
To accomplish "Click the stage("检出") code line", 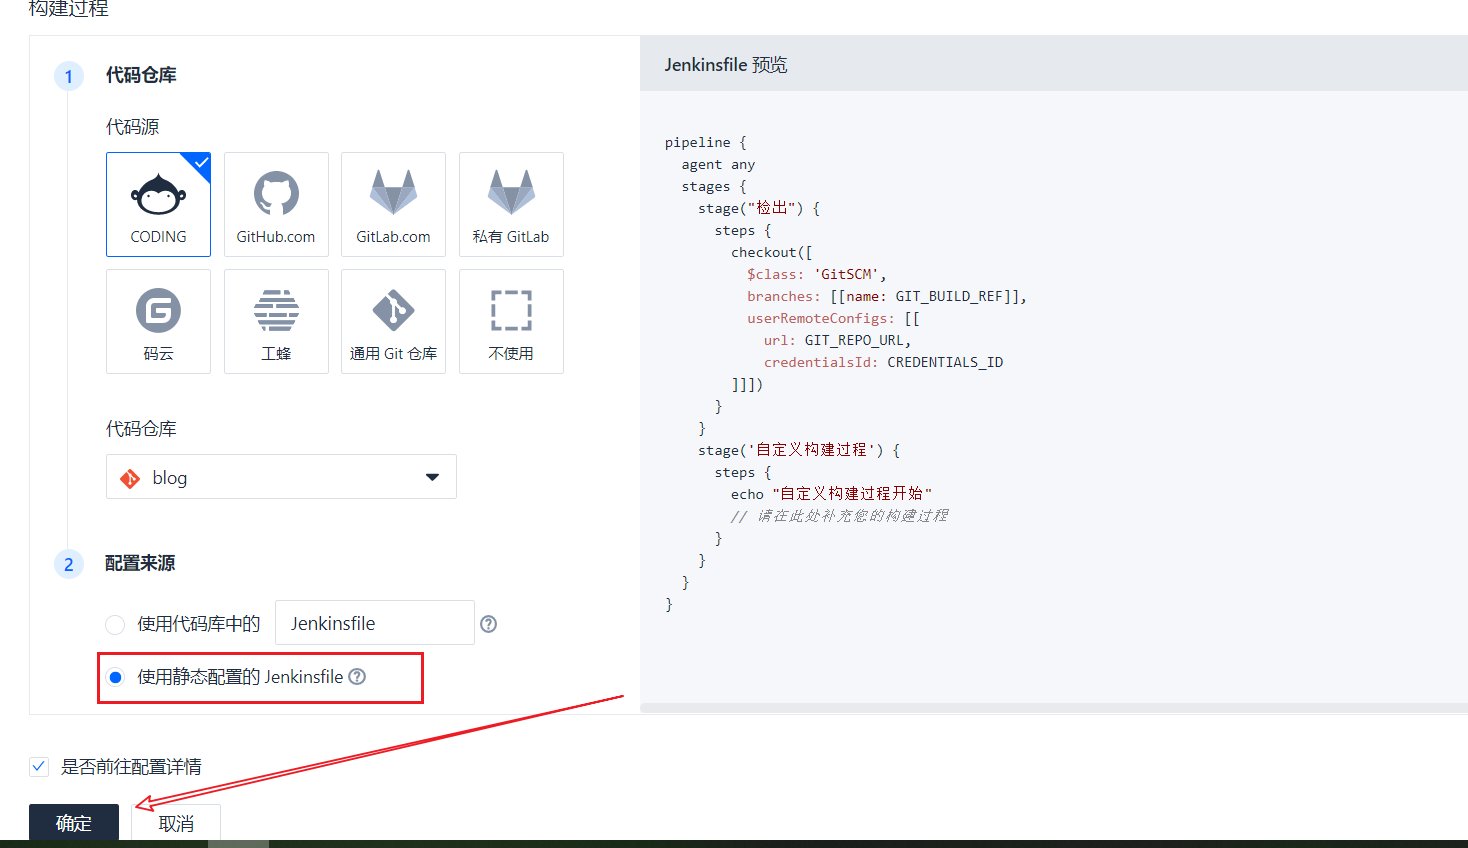I will pyautogui.click(x=759, y=208).
